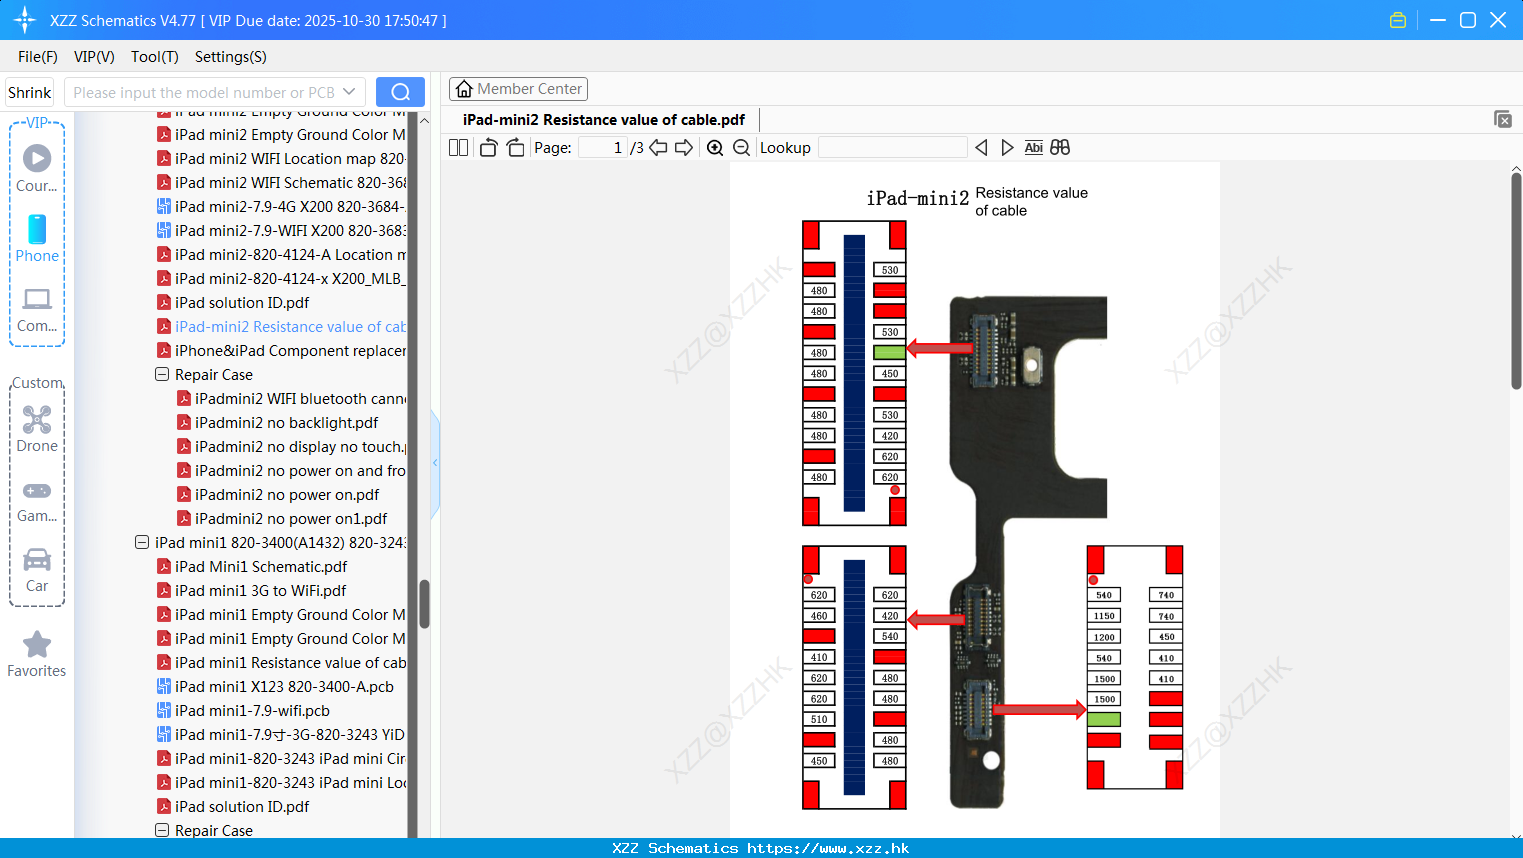This screenshot has width=1523, height=858.
Task: Rotate page counterclockwise
Action: coord(488,147)
